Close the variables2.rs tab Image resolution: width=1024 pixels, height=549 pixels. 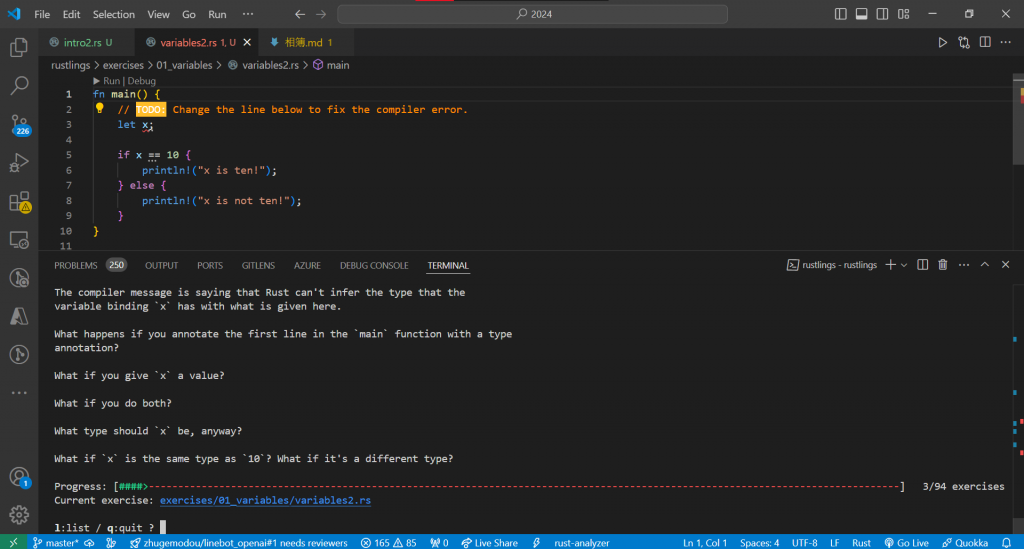point(247,42)
